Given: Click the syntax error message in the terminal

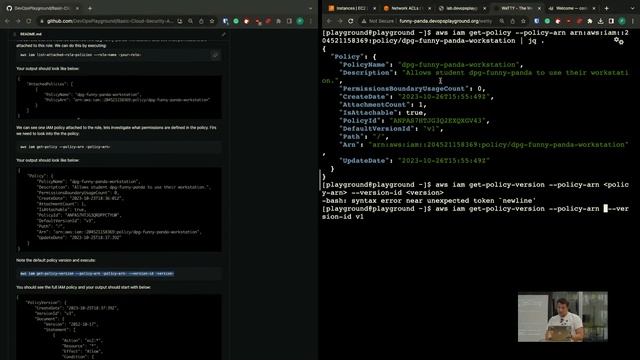Looking at the screenshot, I should click(x=429, y=201).
